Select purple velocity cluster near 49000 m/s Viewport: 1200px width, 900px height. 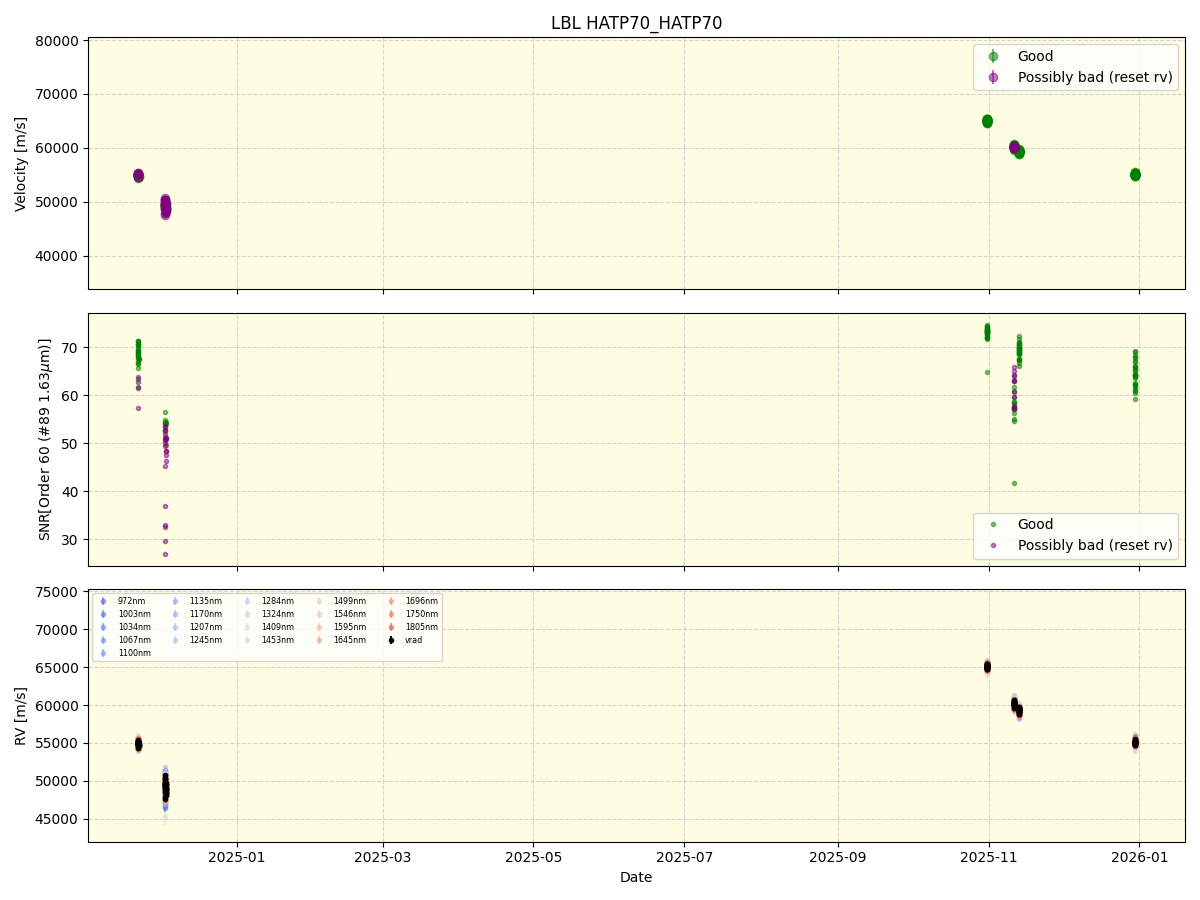tap(165, 206)
